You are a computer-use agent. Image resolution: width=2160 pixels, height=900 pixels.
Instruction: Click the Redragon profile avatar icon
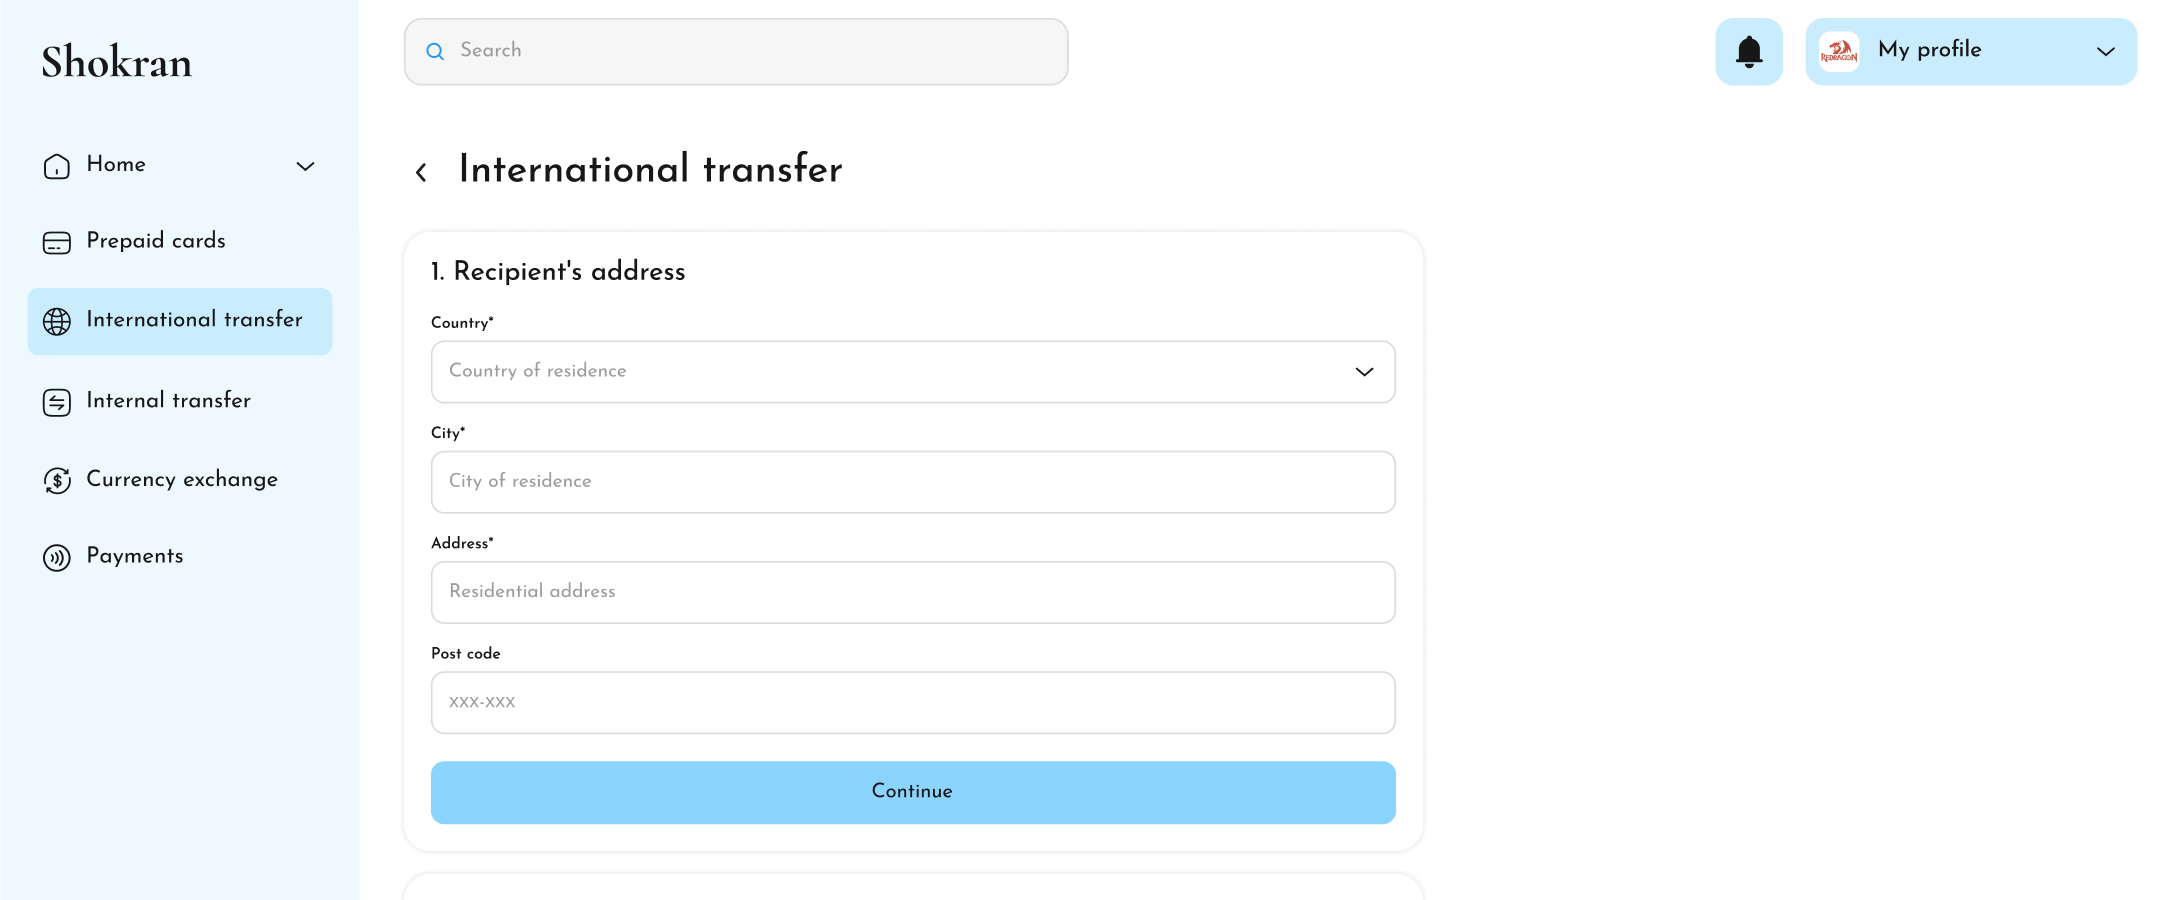tap(1838, 50)
